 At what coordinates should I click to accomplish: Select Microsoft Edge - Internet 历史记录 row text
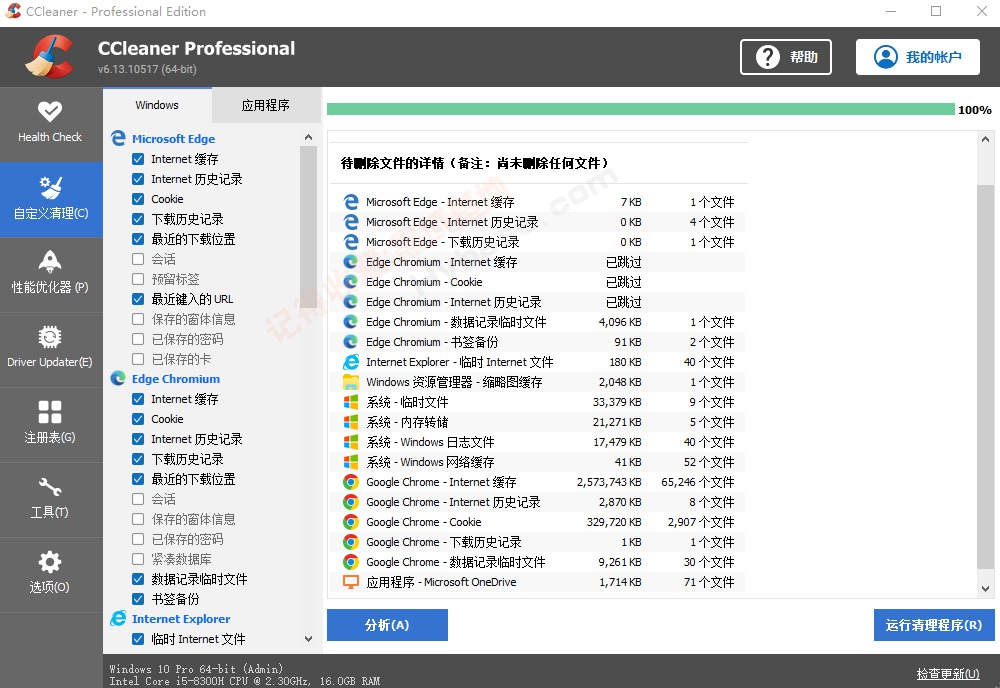(452, 222)
